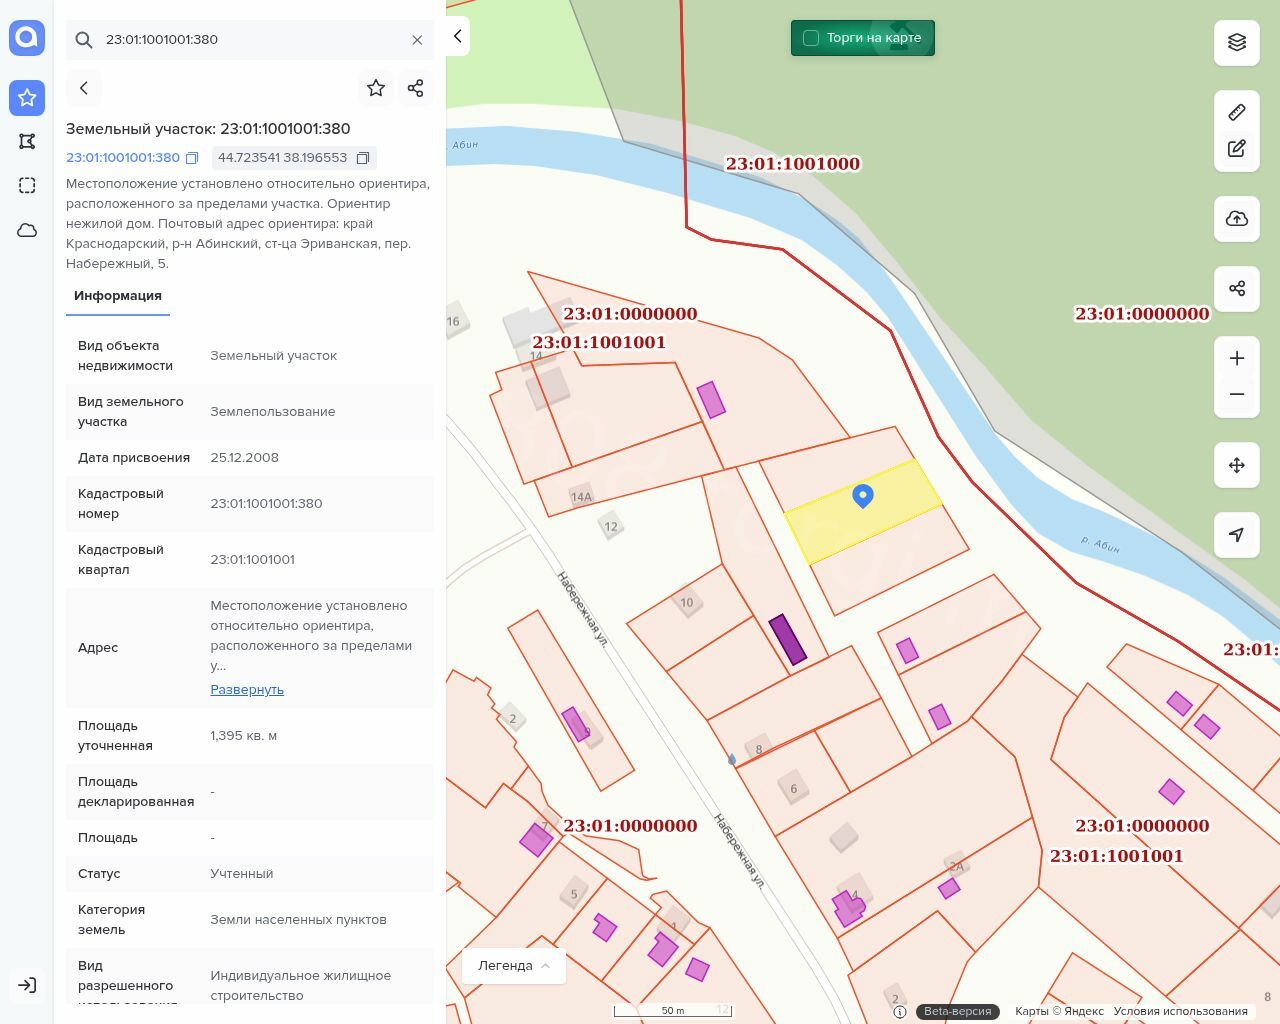Open the map layers panel
1280x1024 pixels.
[1237, 42]
